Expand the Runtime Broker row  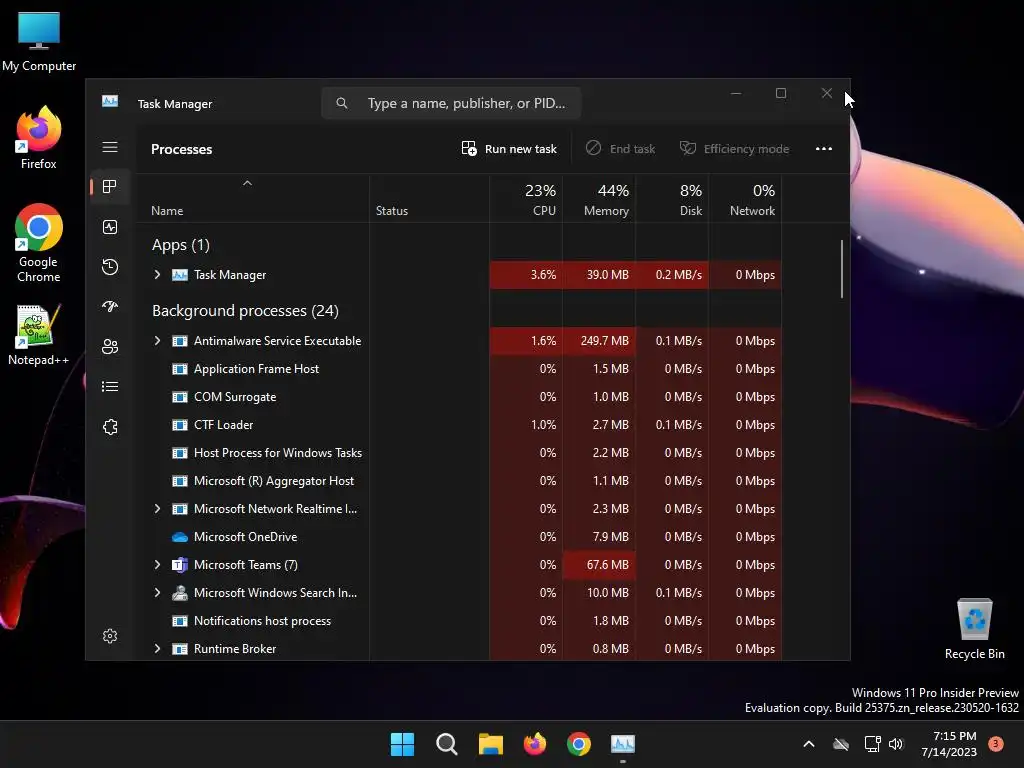click(x=157, y=649)
